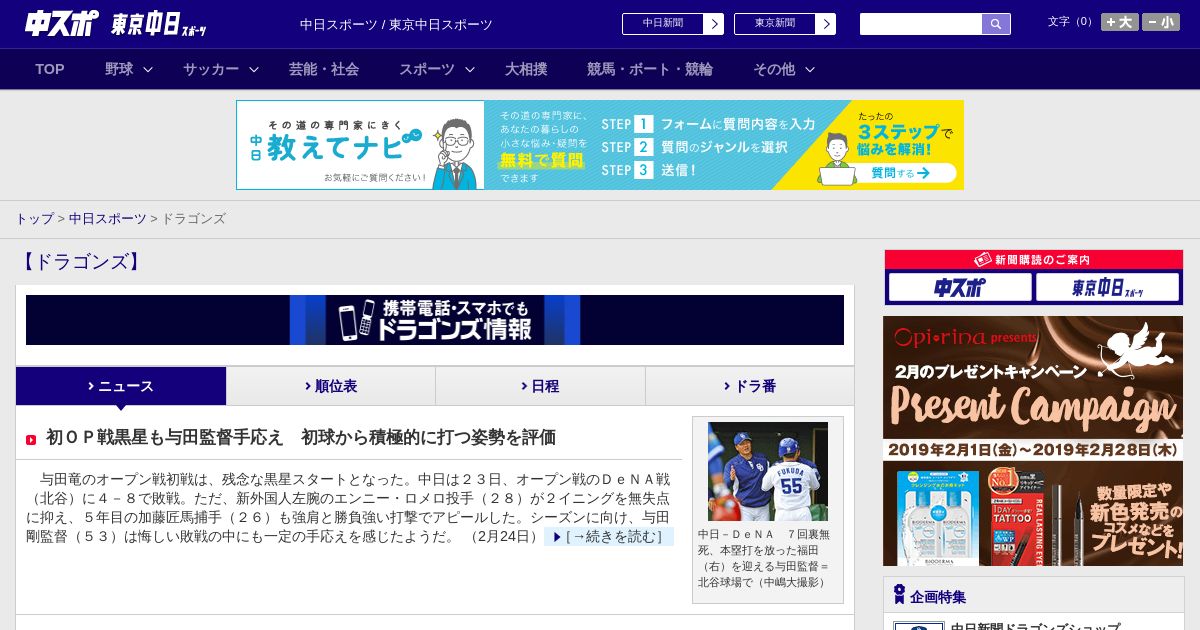Click 質問する button in banner ad
This screenshot has height=630, width=1200.
pos(899,173)
